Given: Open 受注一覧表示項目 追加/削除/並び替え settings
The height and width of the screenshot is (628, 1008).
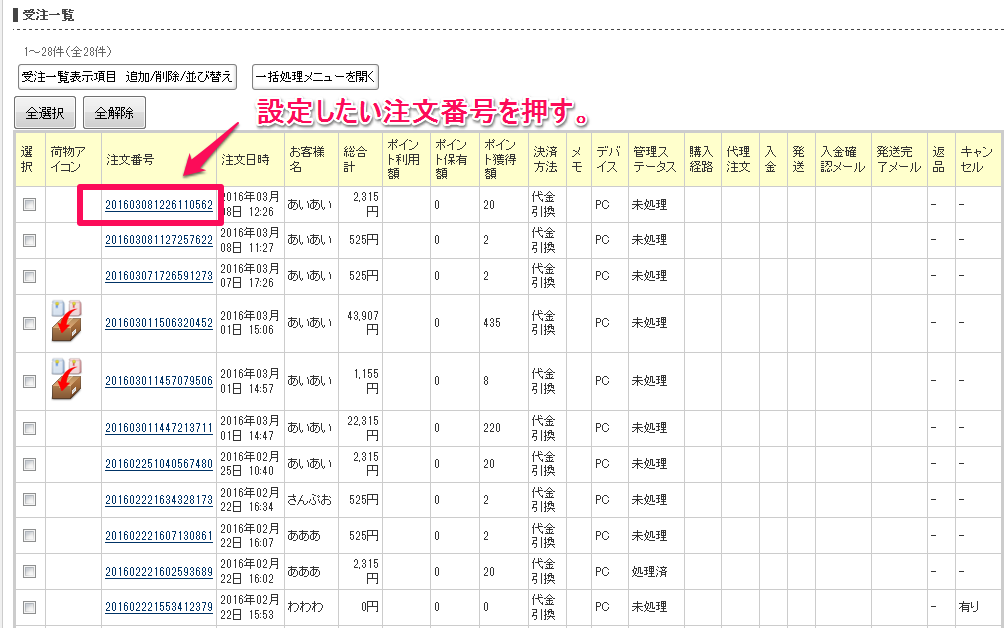Looking at the screenshot, I should tap(127, 77).
